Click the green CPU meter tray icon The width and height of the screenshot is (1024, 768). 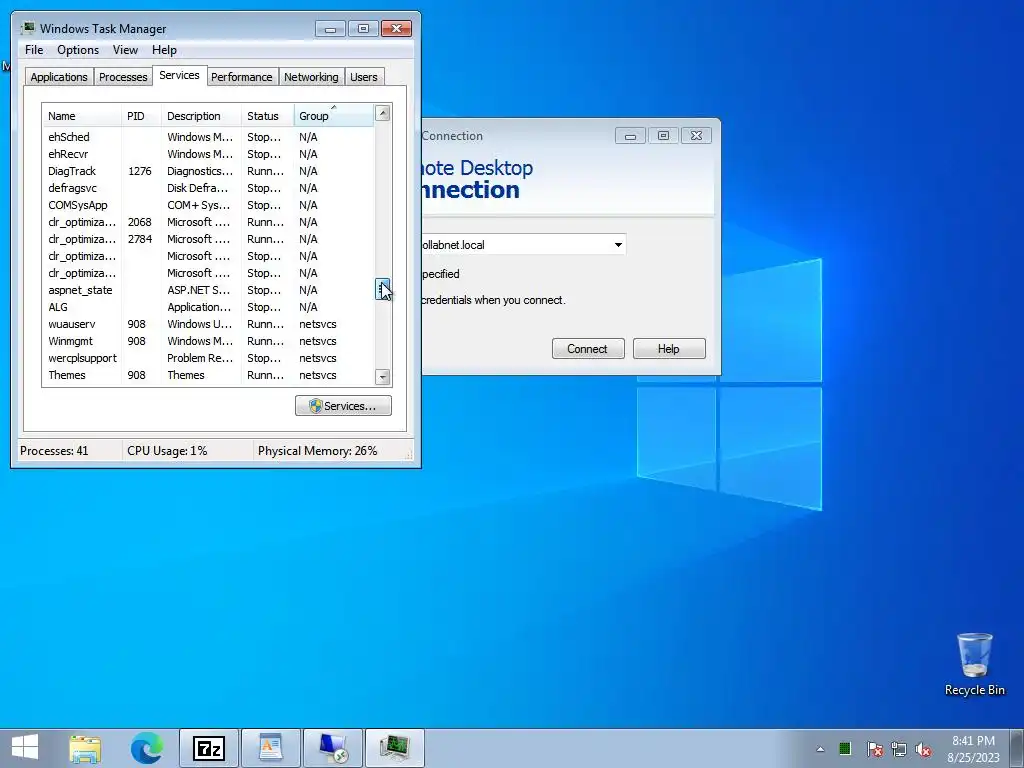point(844,748)
